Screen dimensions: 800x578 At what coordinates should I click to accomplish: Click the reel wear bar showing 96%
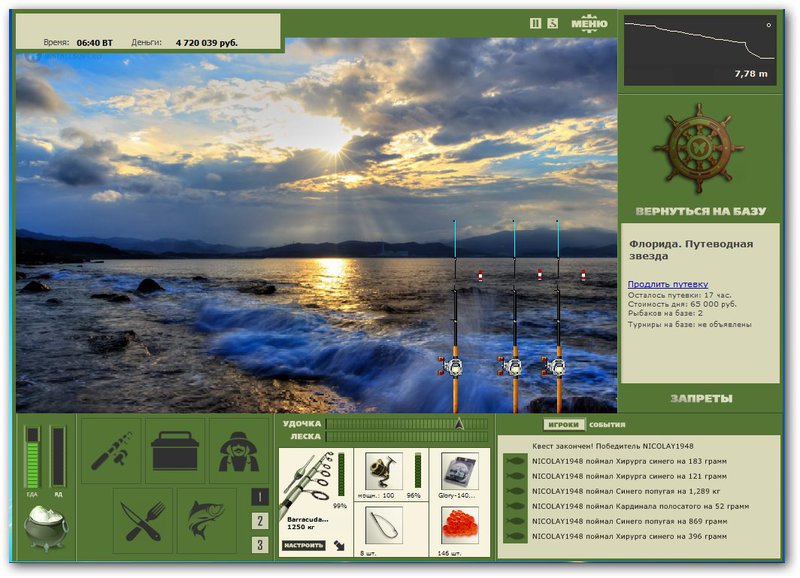[417, 470]
